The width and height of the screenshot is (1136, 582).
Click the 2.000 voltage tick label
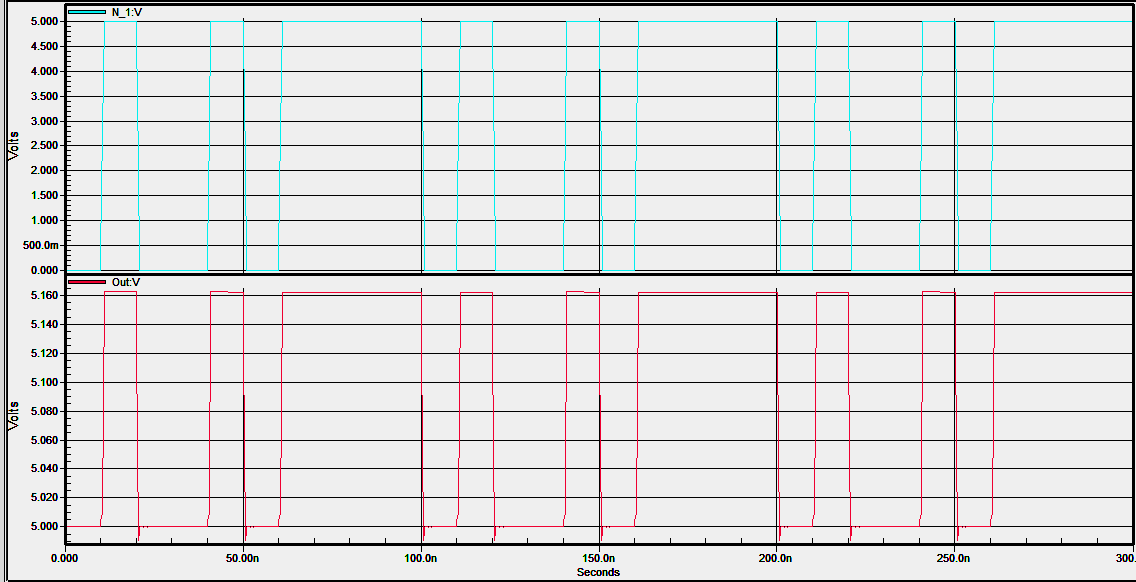click(x=46, y=170)
